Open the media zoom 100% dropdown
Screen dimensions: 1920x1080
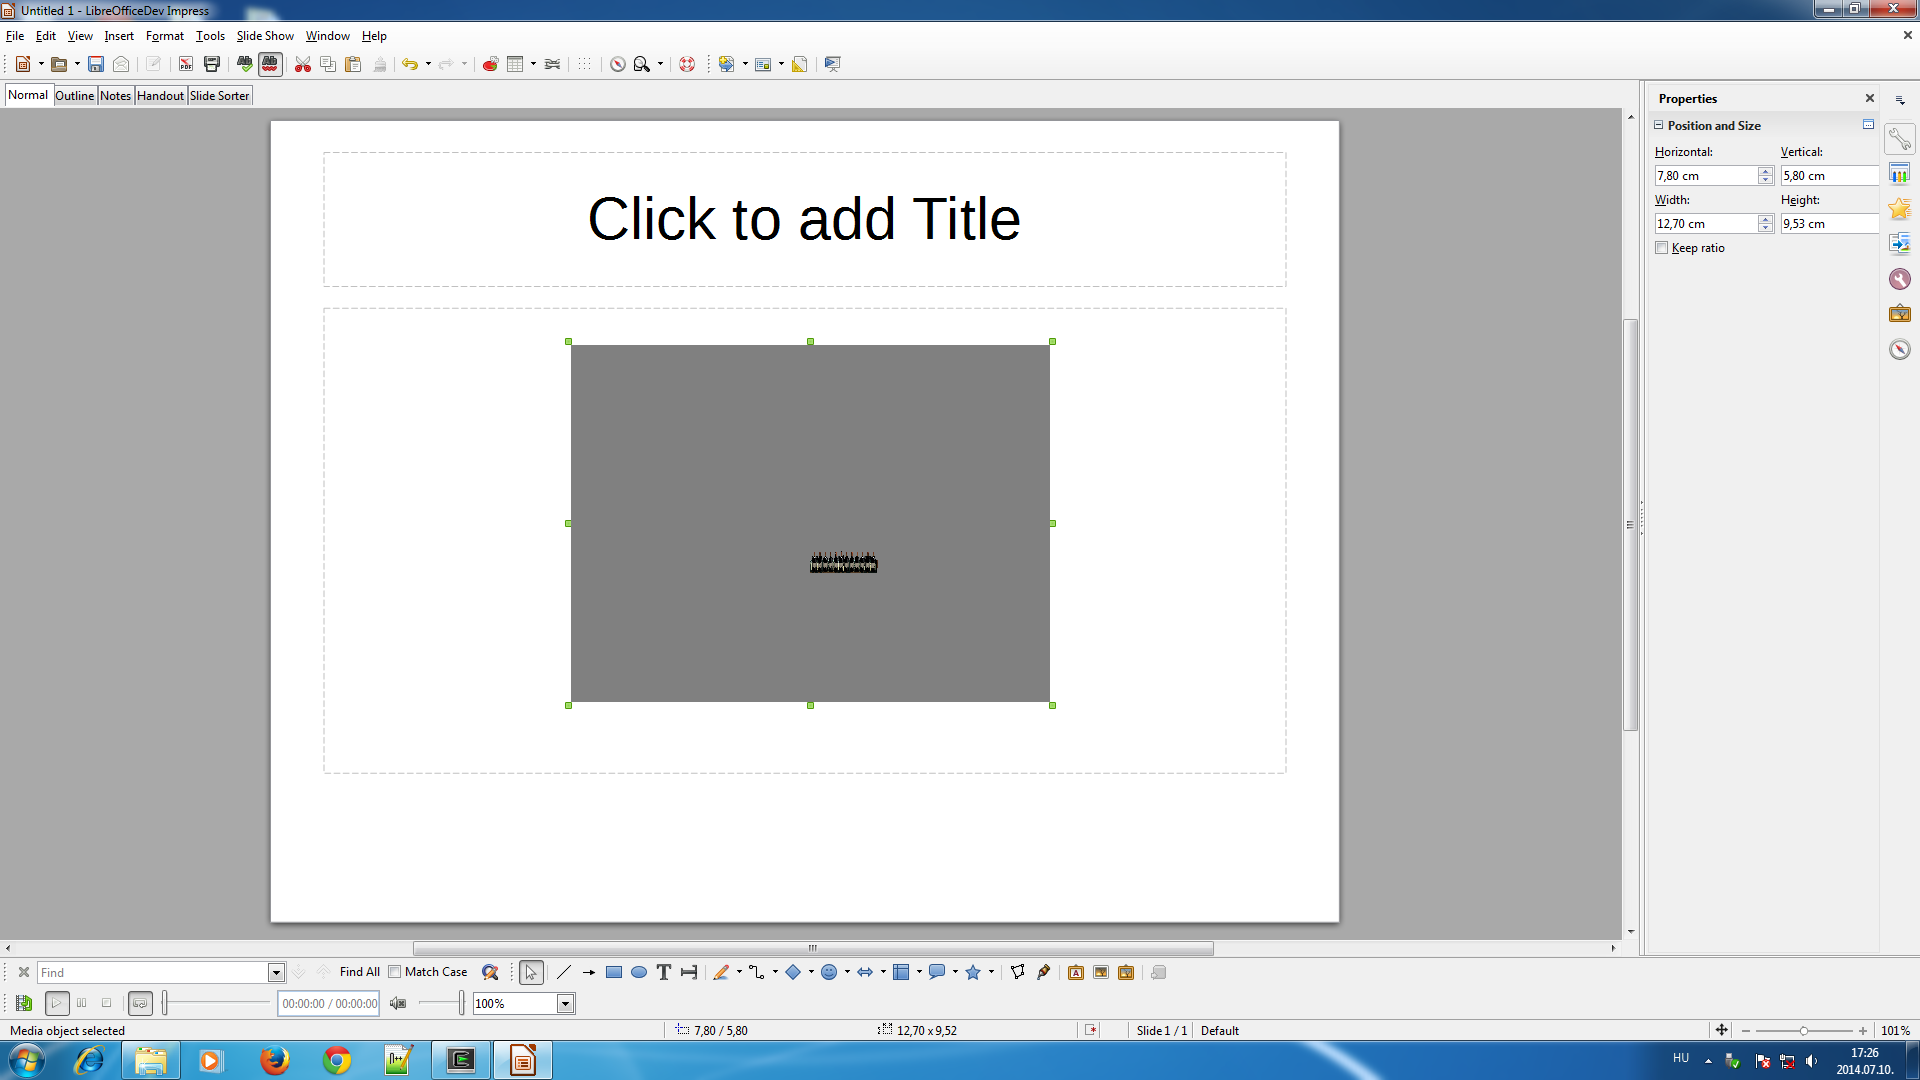(x=565, y=1003)
